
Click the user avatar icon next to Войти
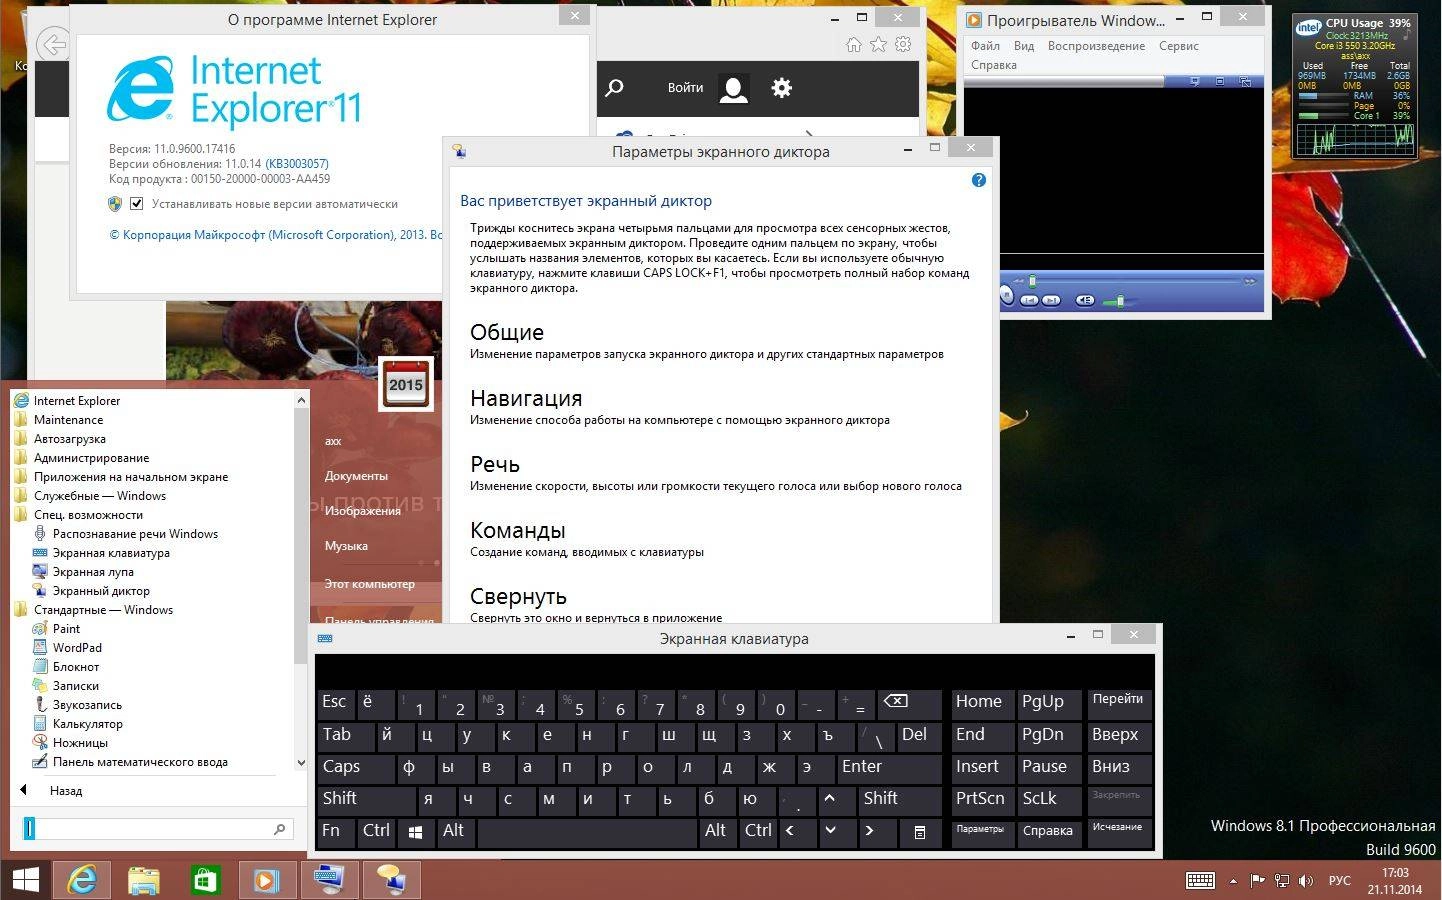[734, 89]
